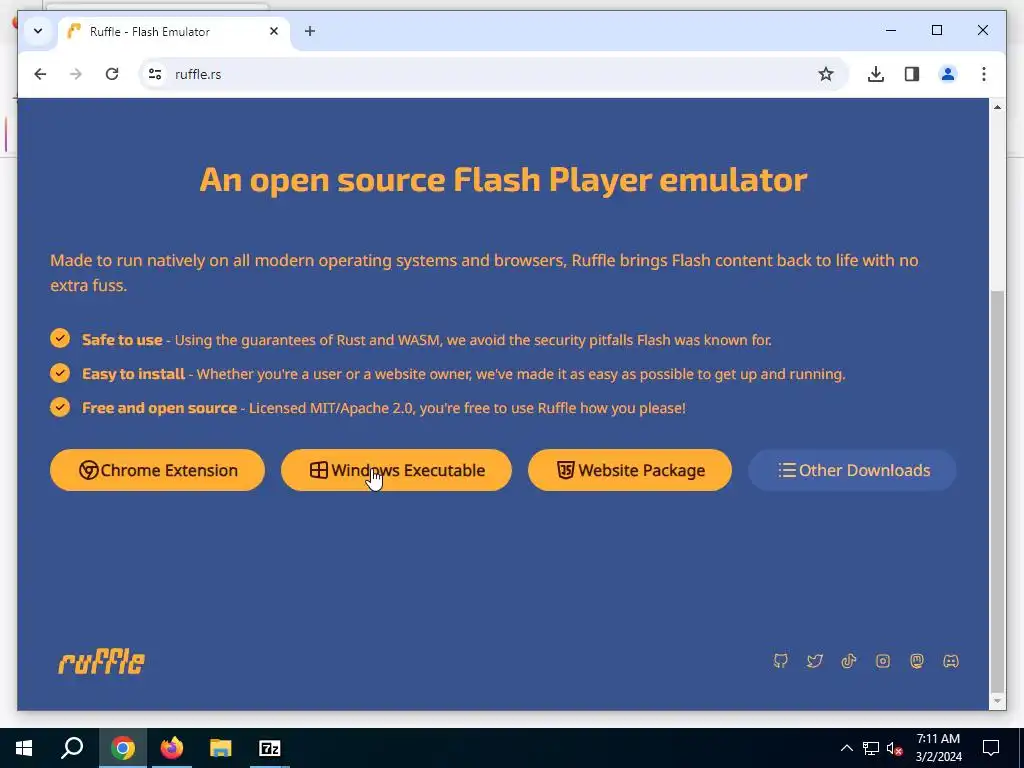Open File Explorer from taskbar

point(221,748)
